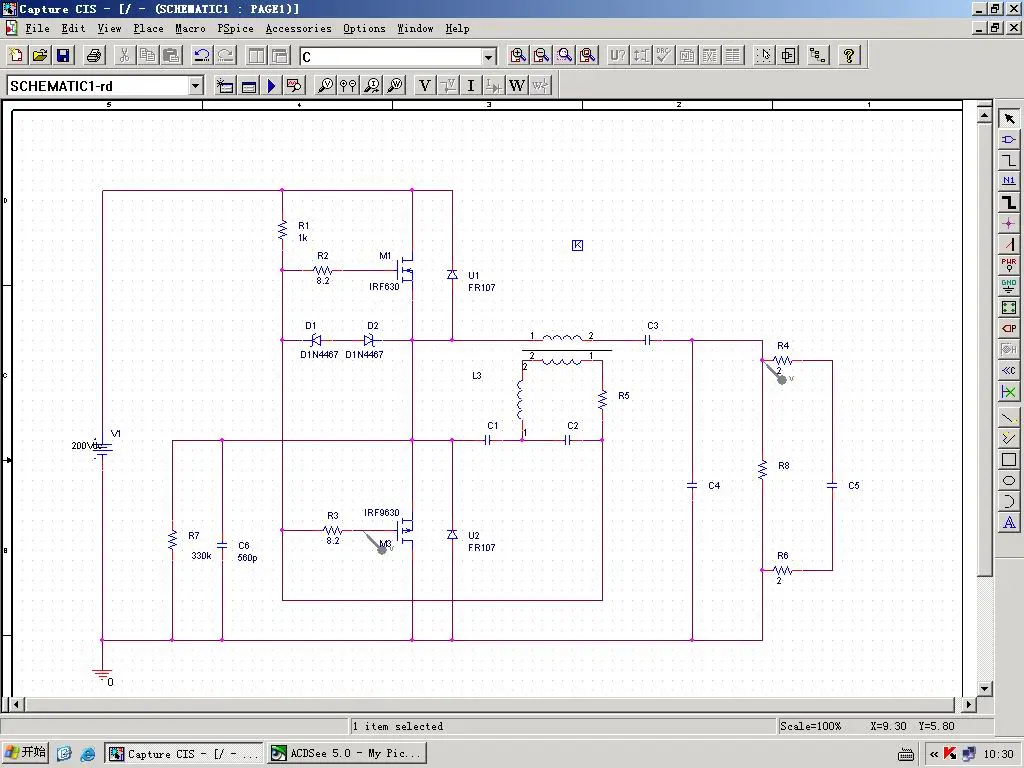1024x768 pixels.
Task: Select the Place Wire tool
Action: 1009,161
